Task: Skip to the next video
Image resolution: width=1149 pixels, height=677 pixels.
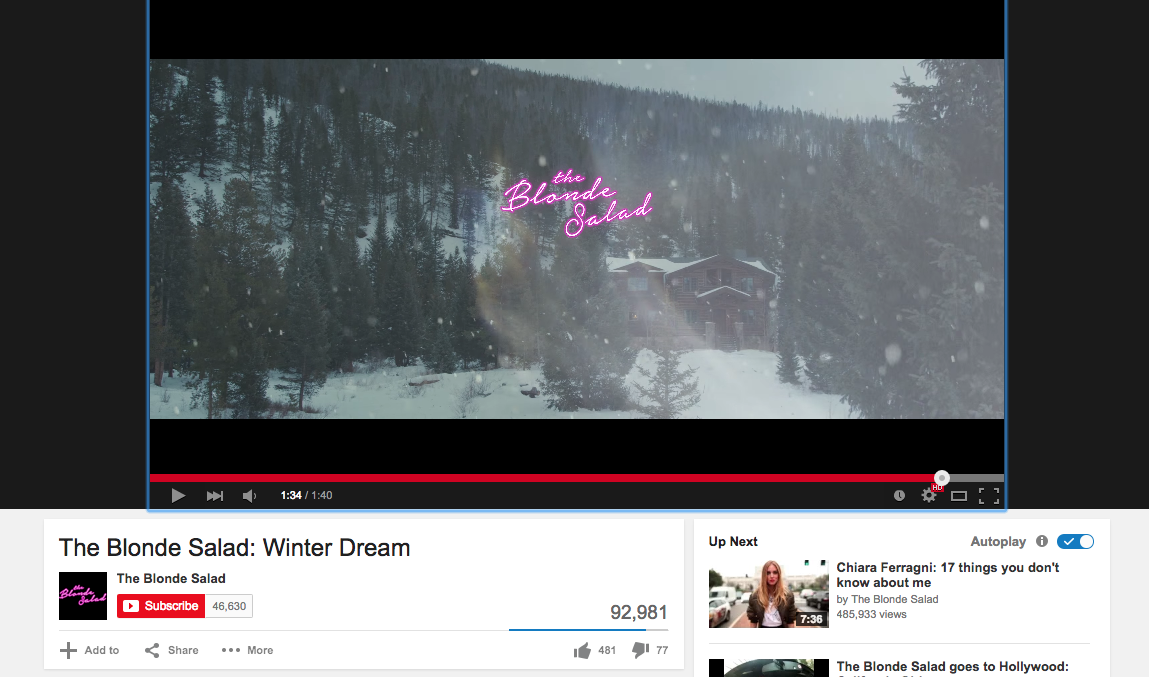Action: (215, 496)
